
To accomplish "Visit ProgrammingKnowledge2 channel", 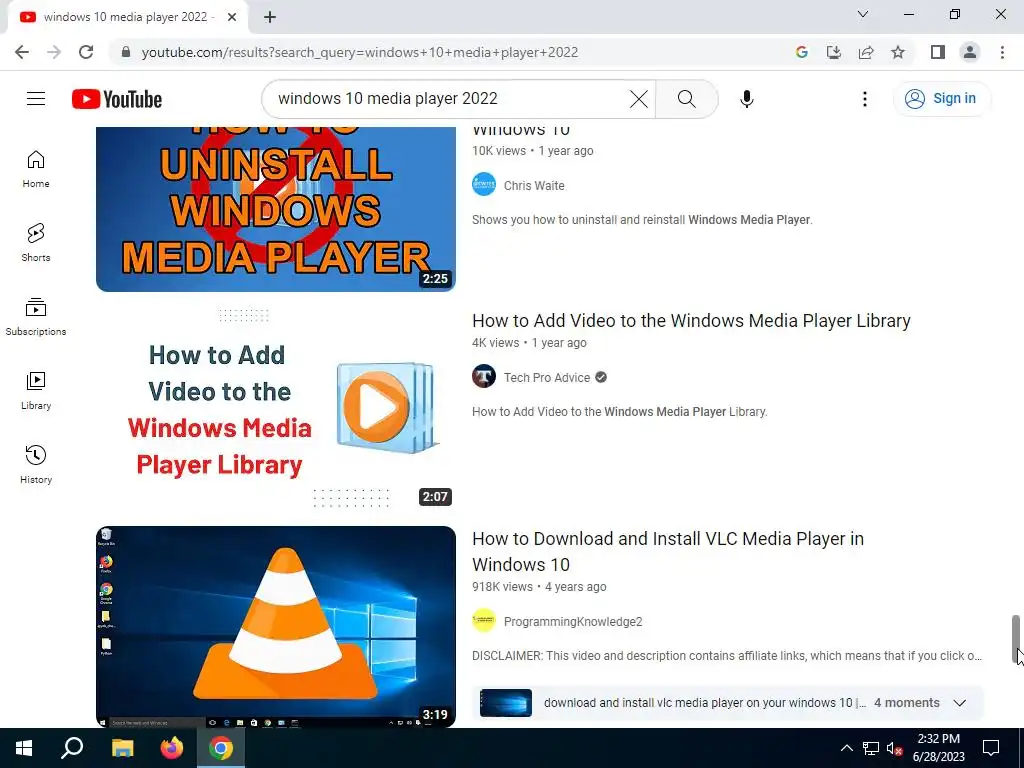I will (x=573, y=622).
